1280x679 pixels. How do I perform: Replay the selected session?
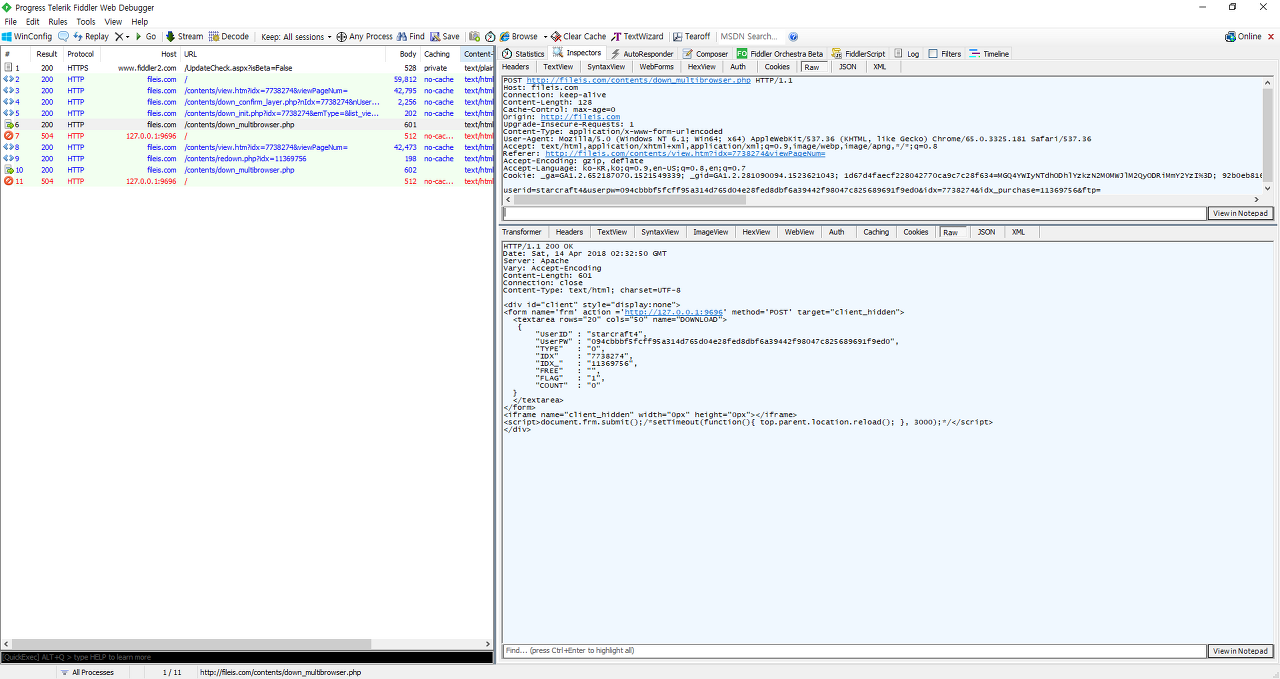coord(91,36)
